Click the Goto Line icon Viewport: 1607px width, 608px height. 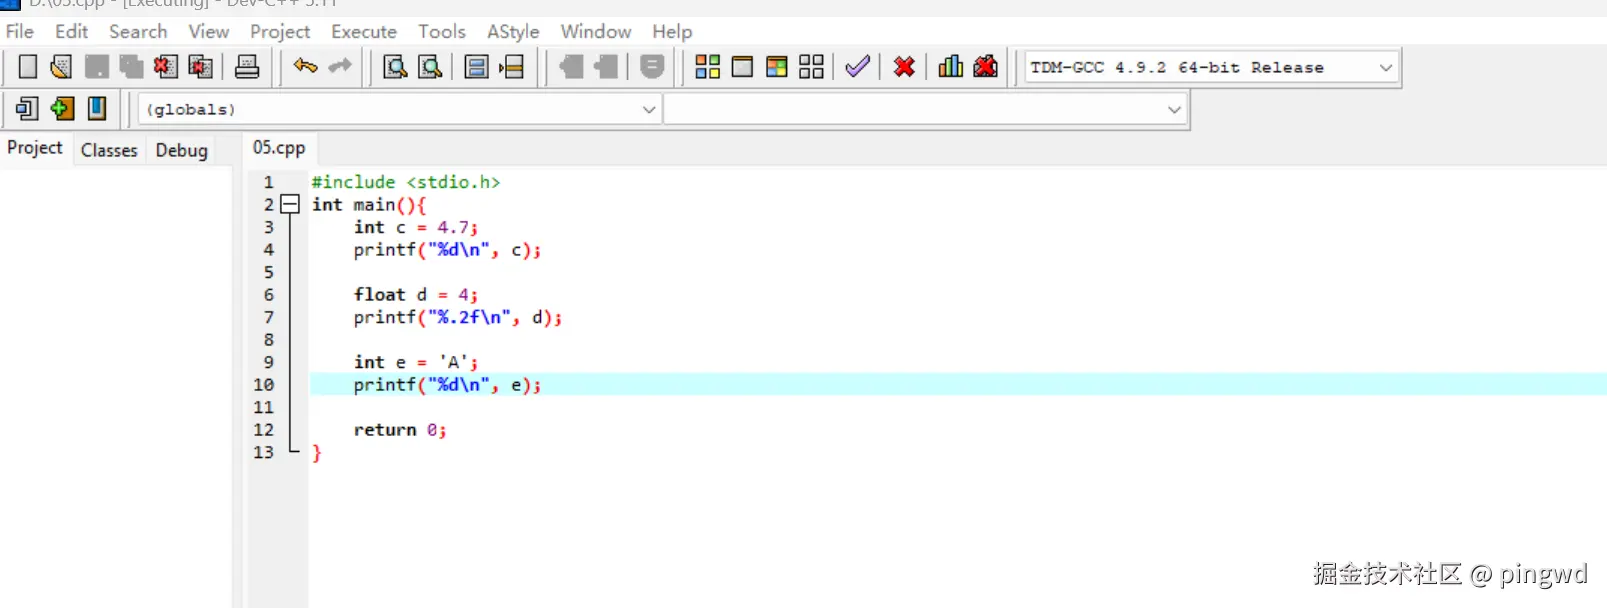pos(512,67)
